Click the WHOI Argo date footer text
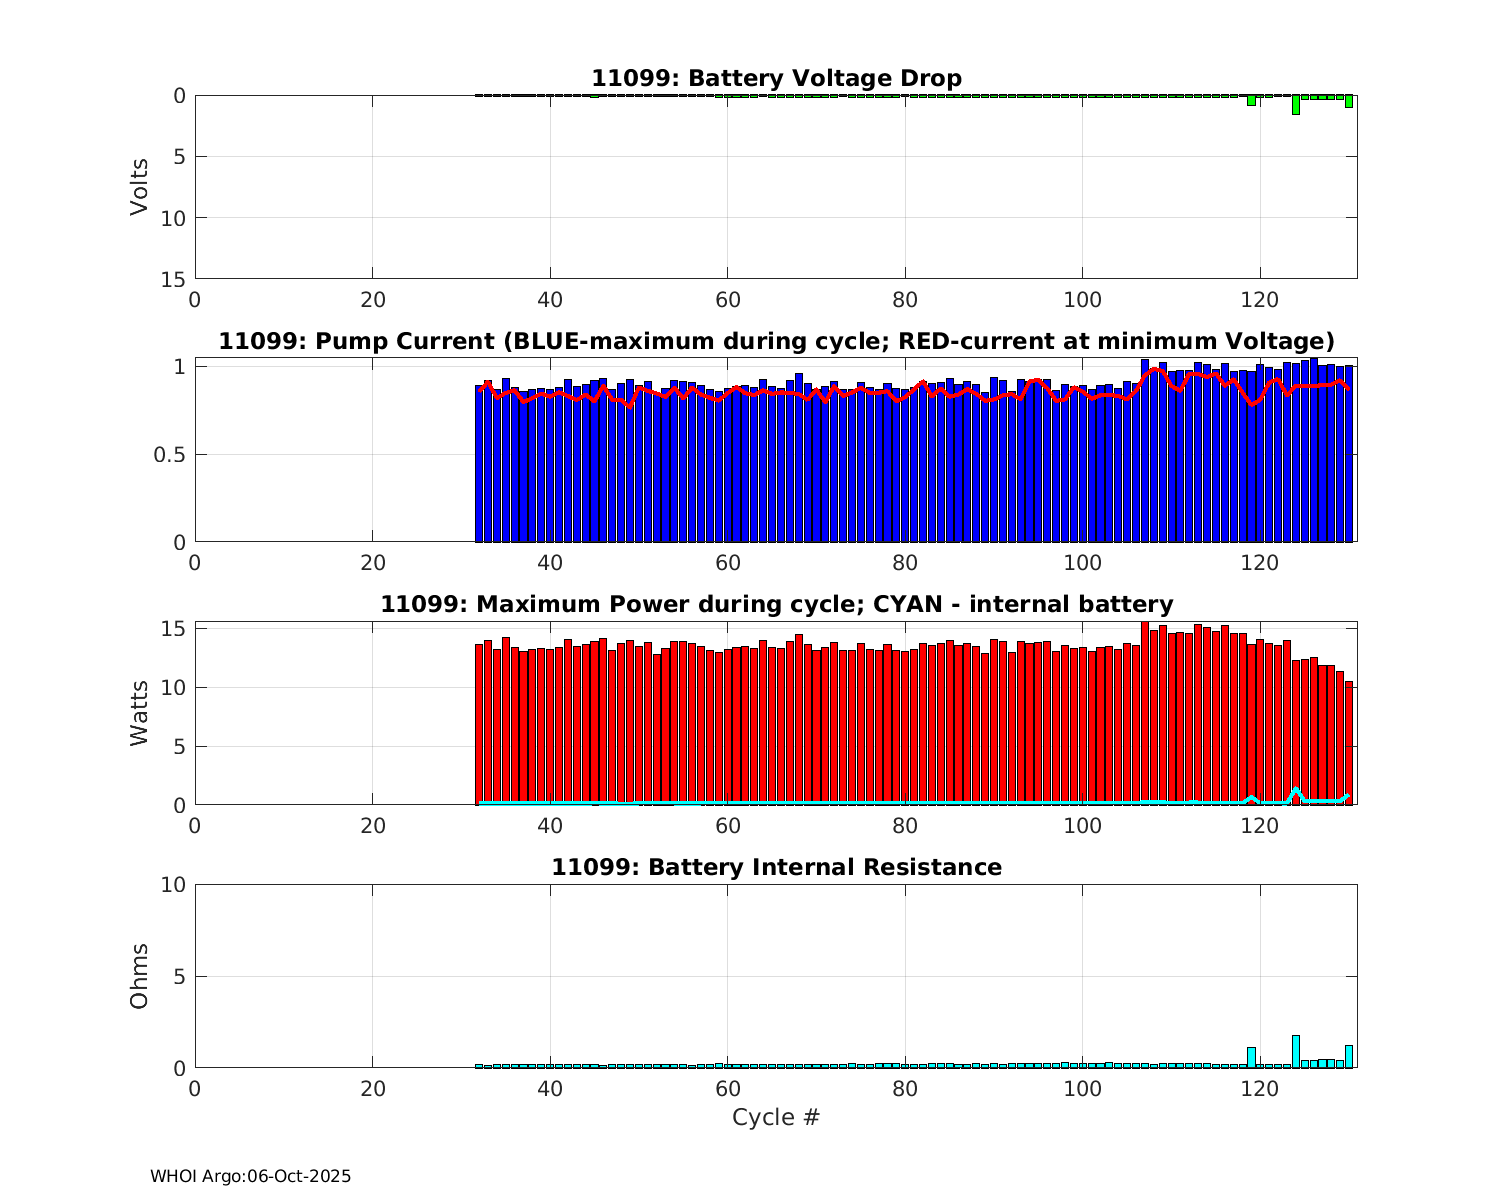The height and width of the screenshot is (1200, 1500). (250, 1177)
